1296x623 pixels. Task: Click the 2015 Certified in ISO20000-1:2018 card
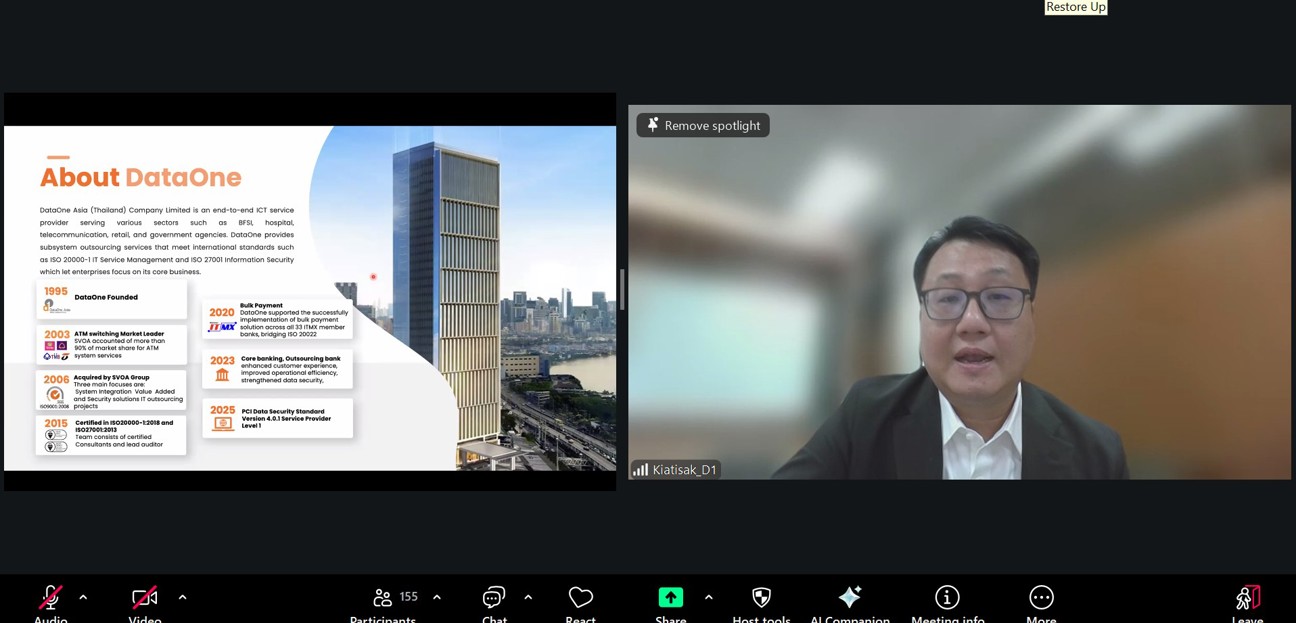[112, 436]
